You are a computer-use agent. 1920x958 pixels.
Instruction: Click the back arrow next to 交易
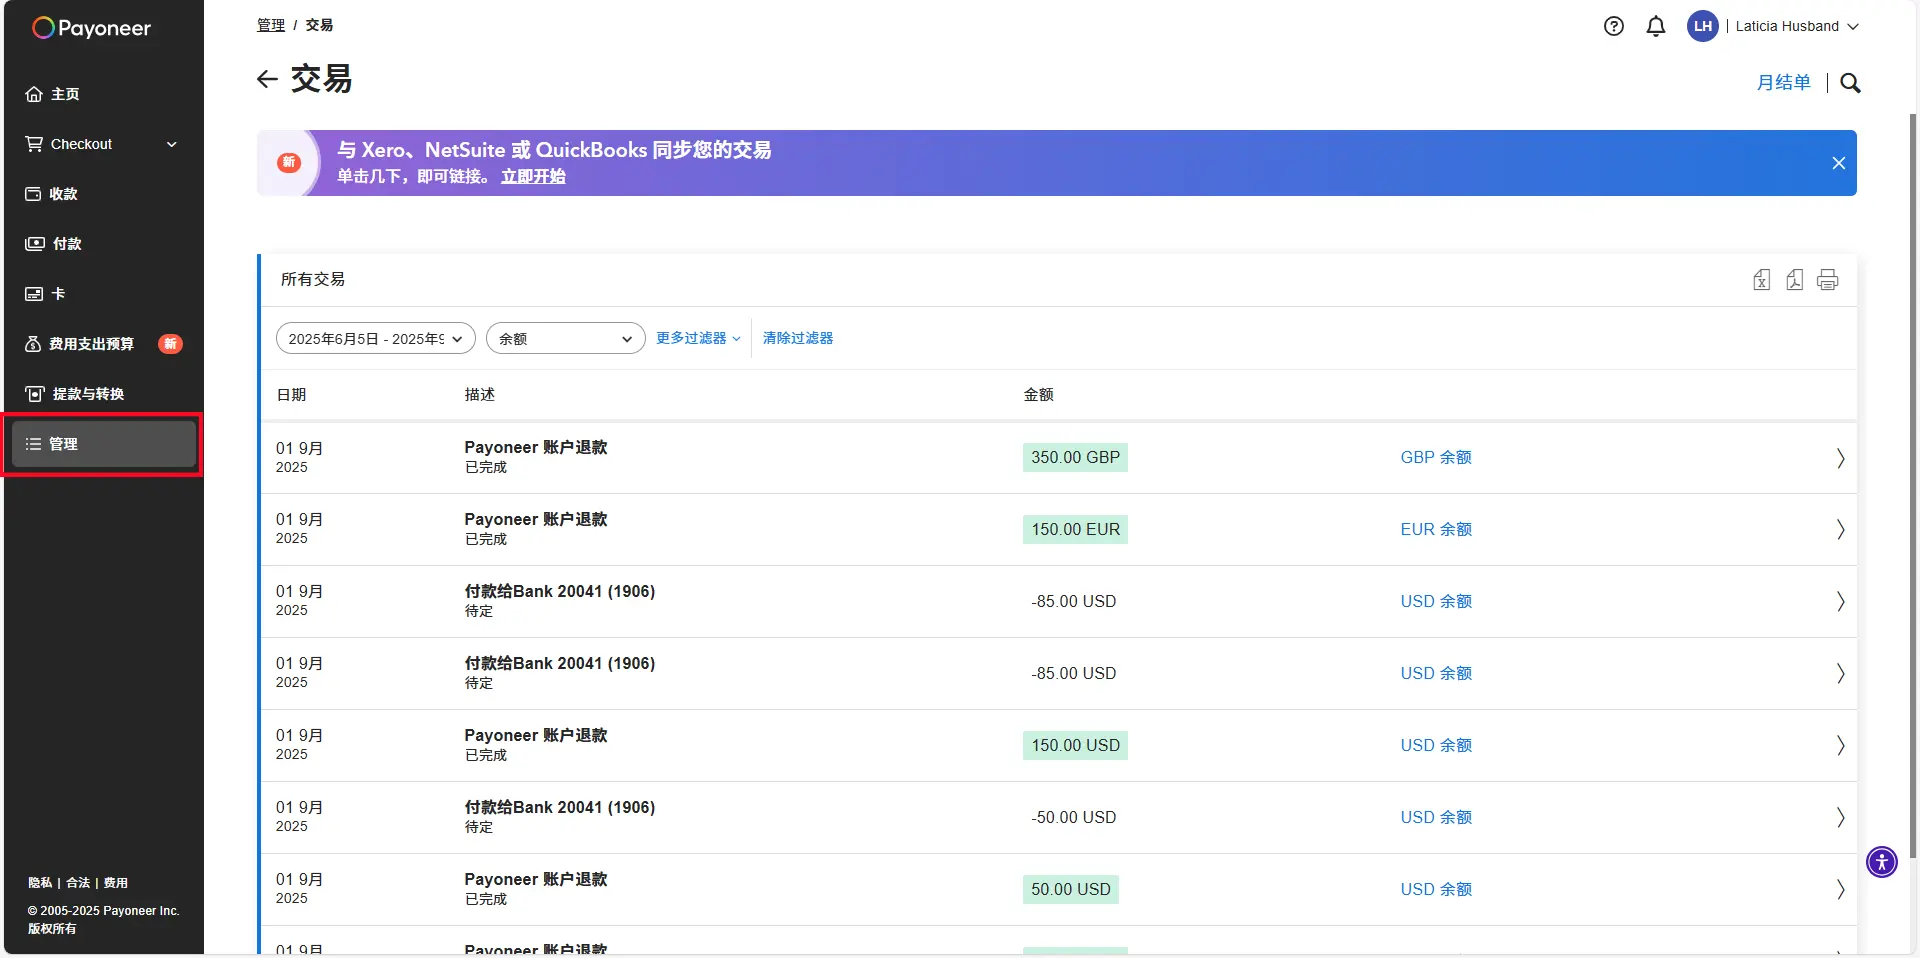pos(267,79)
